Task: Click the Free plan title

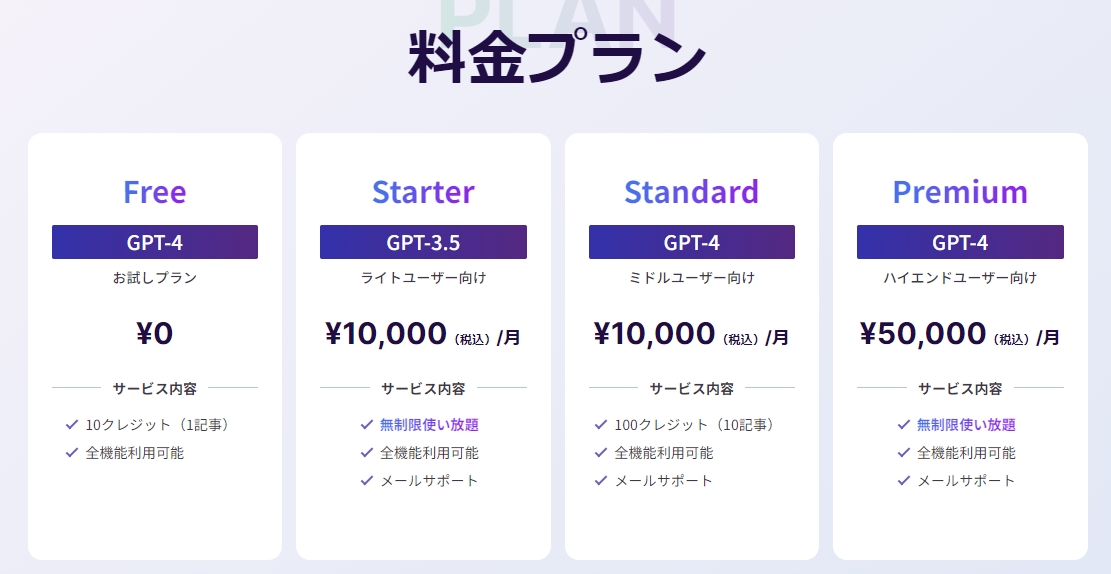Action: point(155,191)
